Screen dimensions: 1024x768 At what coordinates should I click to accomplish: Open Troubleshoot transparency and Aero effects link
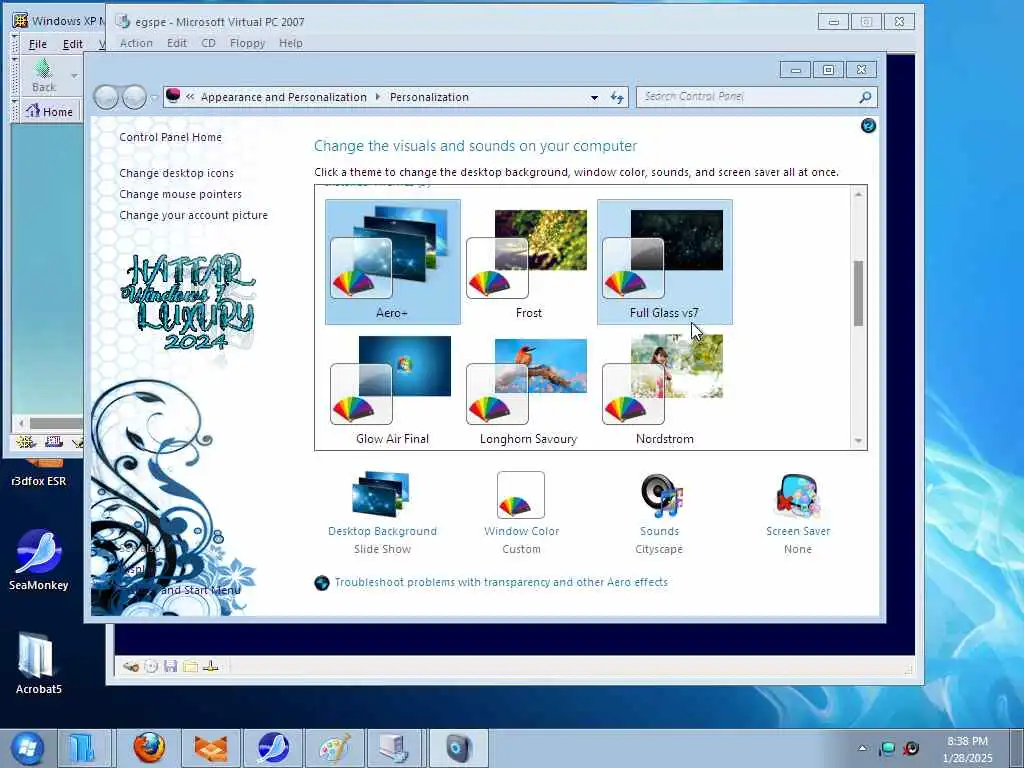(501, 582)
